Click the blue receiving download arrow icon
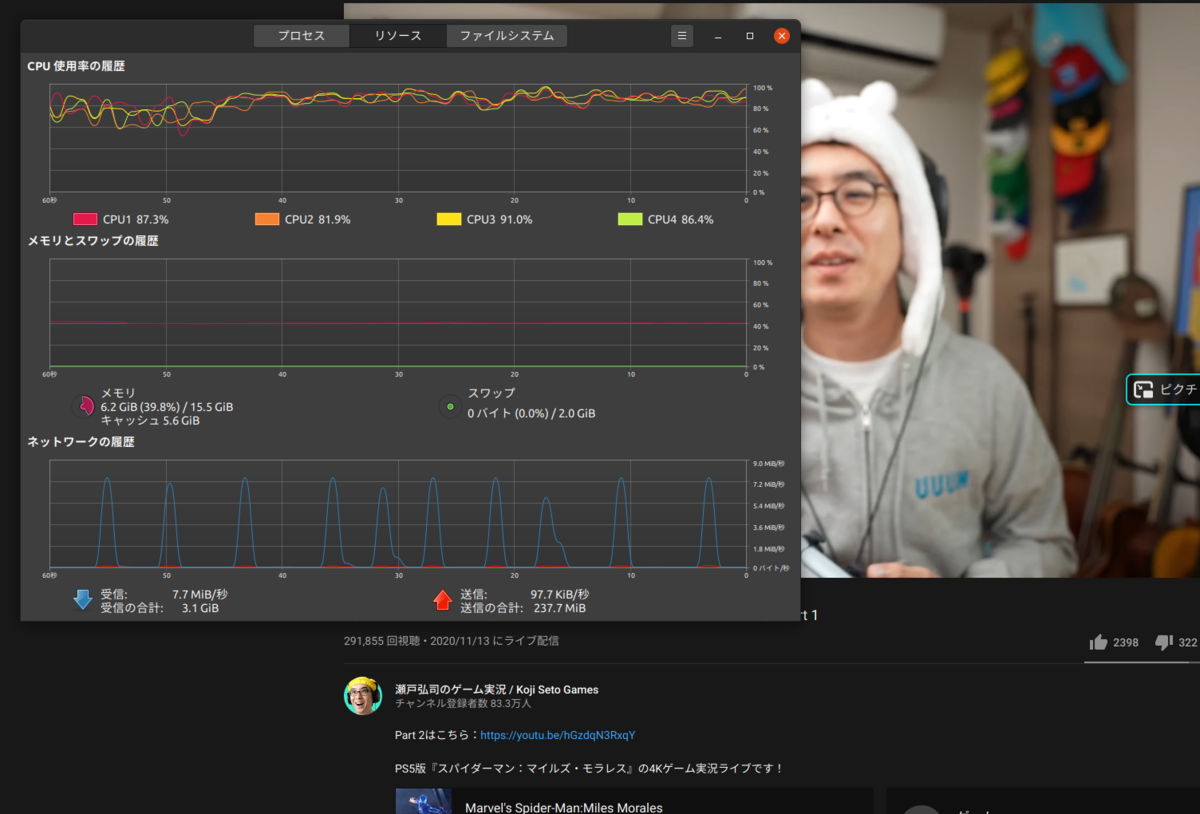The width and height of the screenshot is (1200, 814). (83, 600)
